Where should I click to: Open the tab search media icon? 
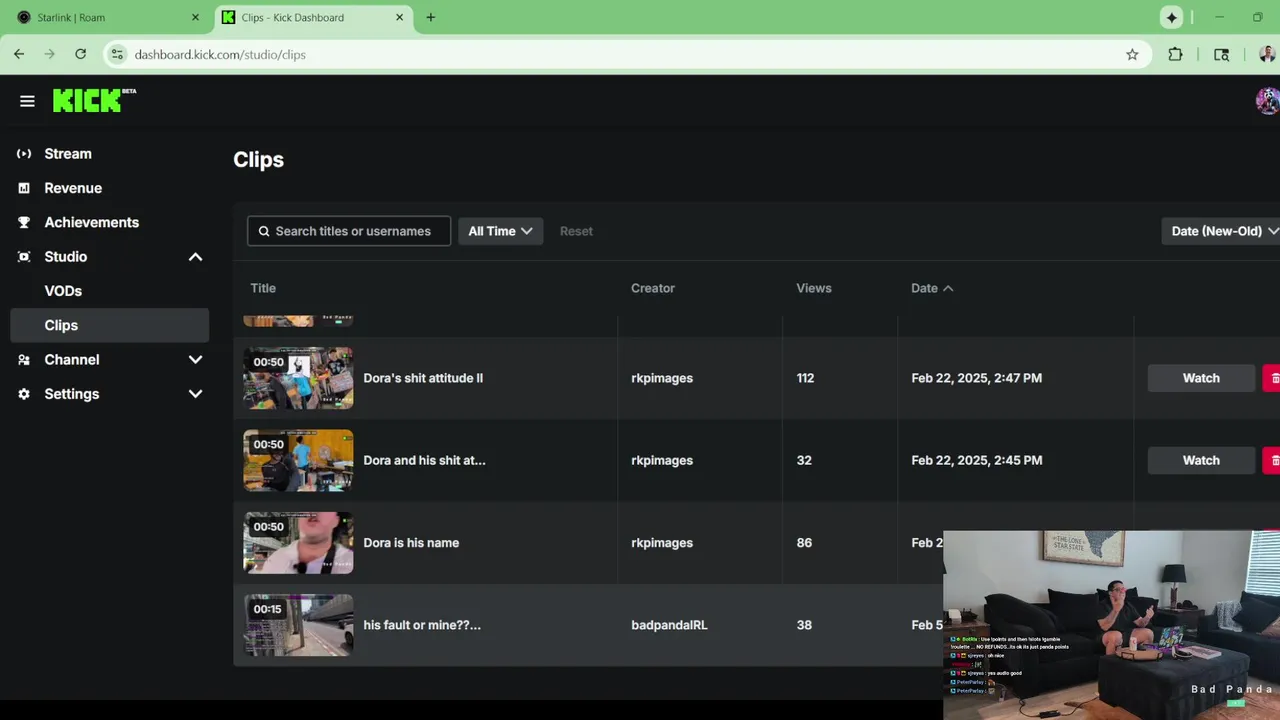(x=1221, y=55)
